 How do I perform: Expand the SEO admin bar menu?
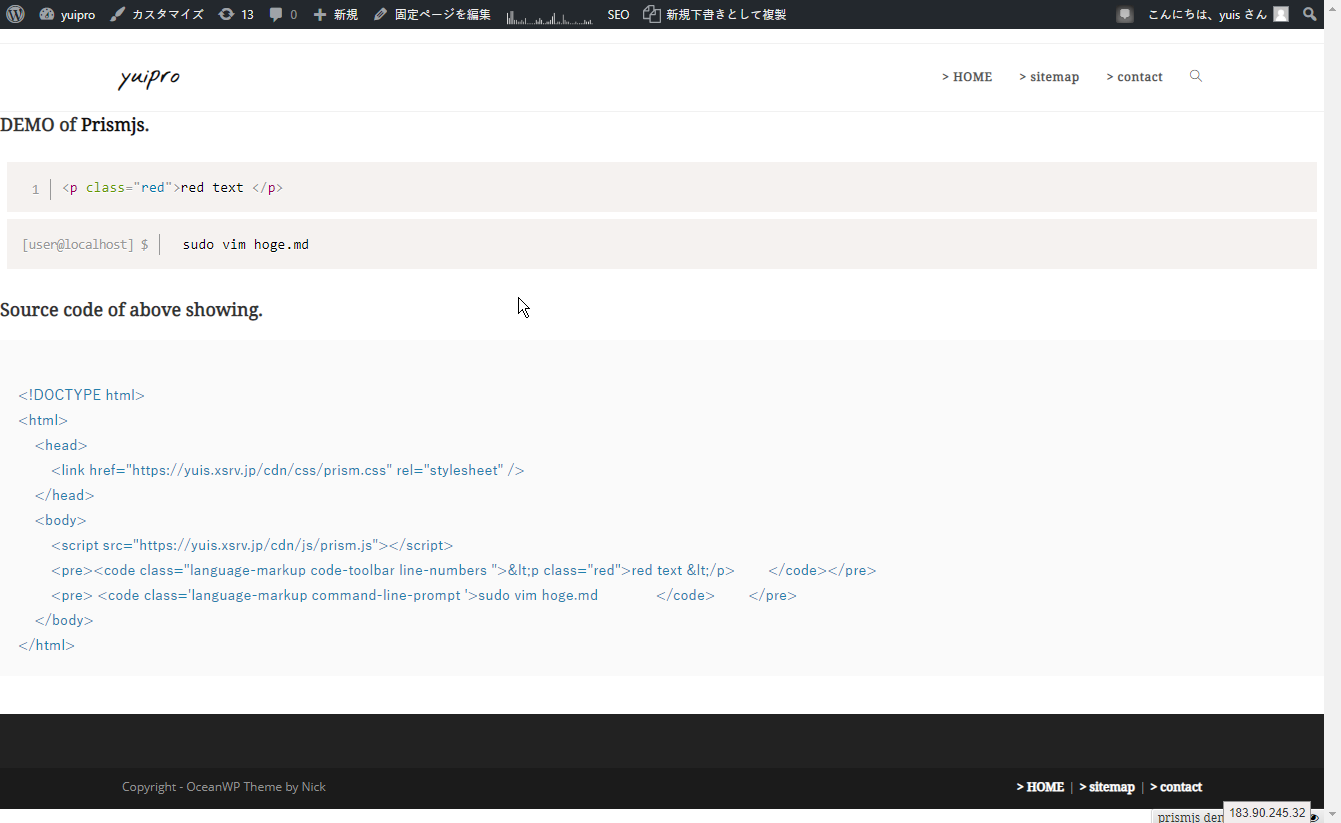618,15
